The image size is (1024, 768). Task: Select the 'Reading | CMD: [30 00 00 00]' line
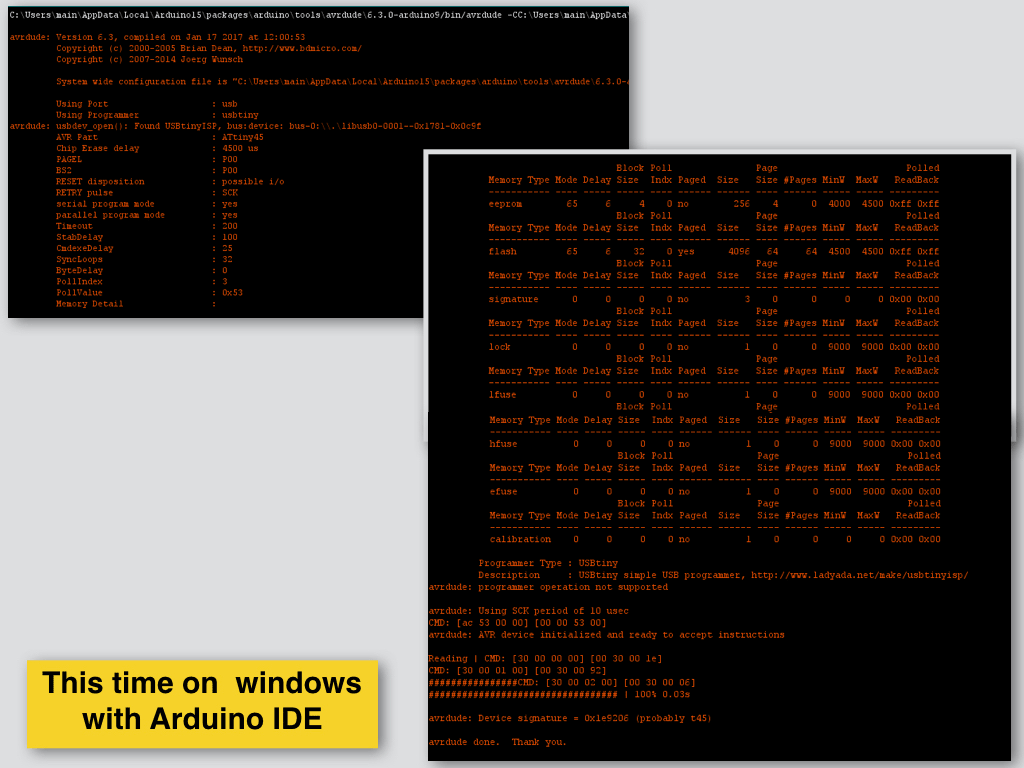[x=545, y=658]
